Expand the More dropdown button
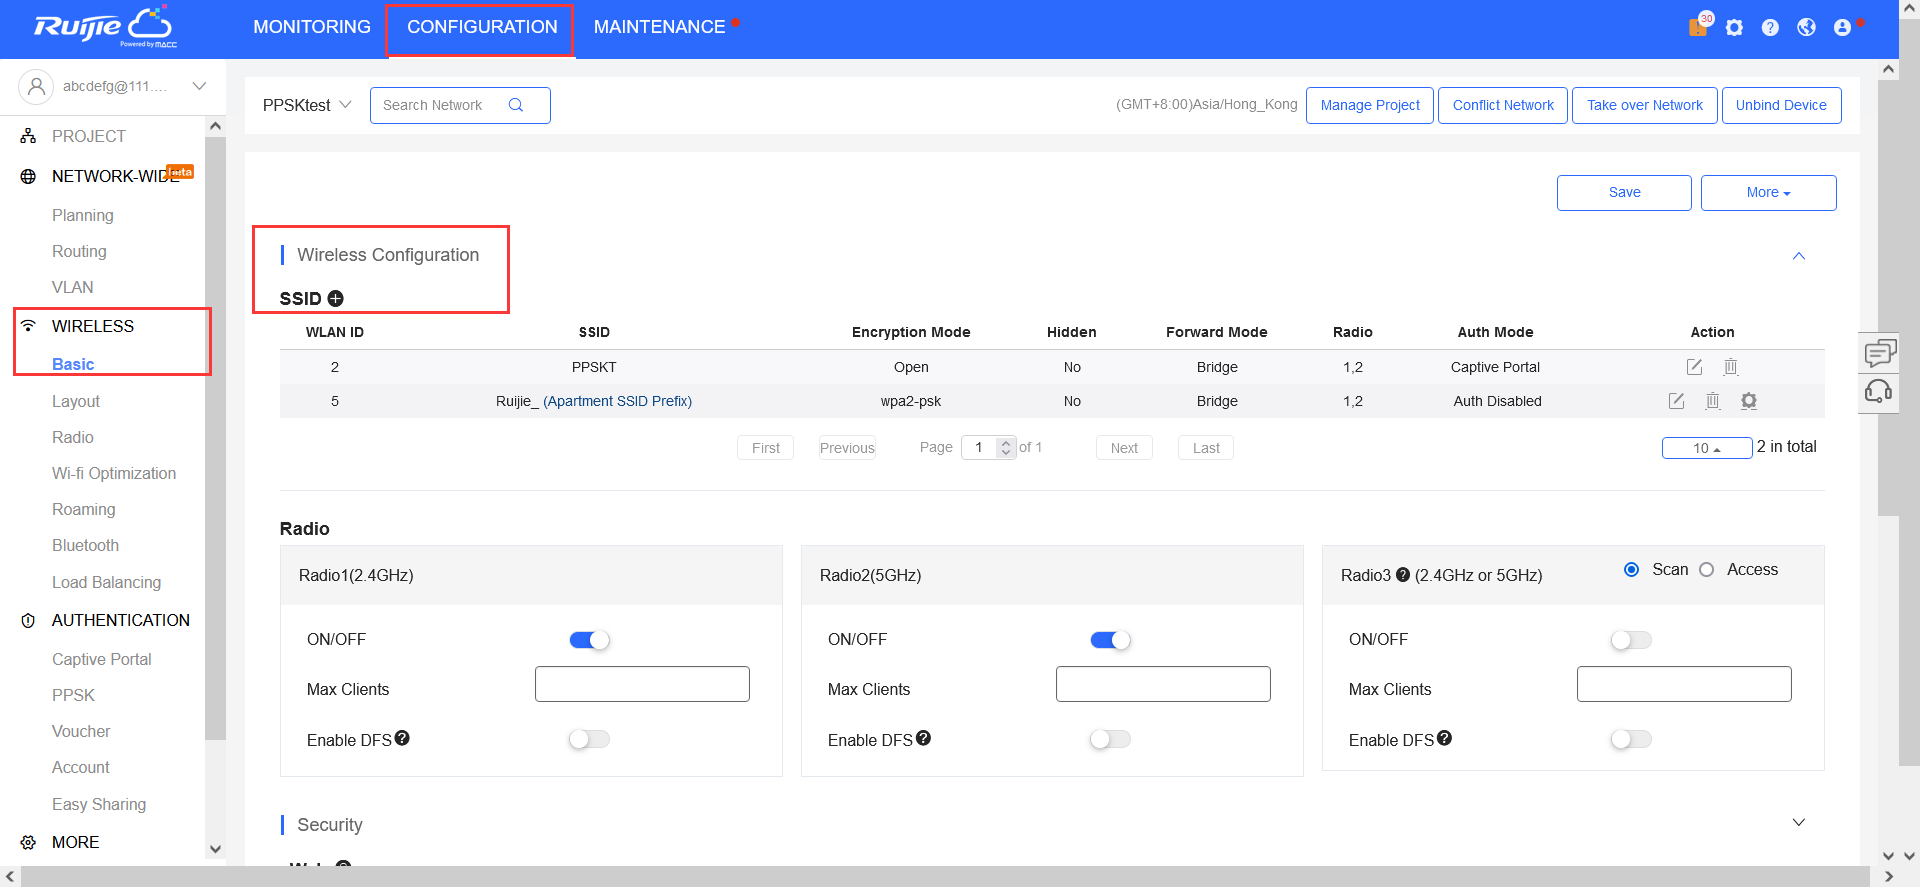The image size is (1920, 887). click(1768, 193)
